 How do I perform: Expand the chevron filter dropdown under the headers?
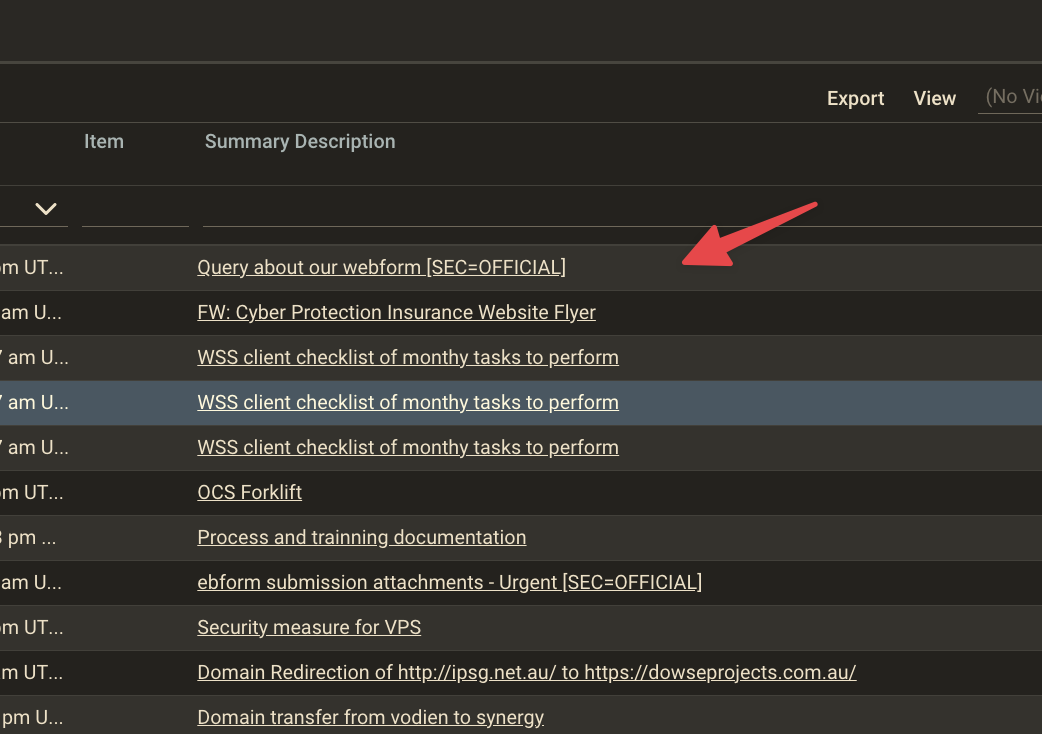point(45,209)
